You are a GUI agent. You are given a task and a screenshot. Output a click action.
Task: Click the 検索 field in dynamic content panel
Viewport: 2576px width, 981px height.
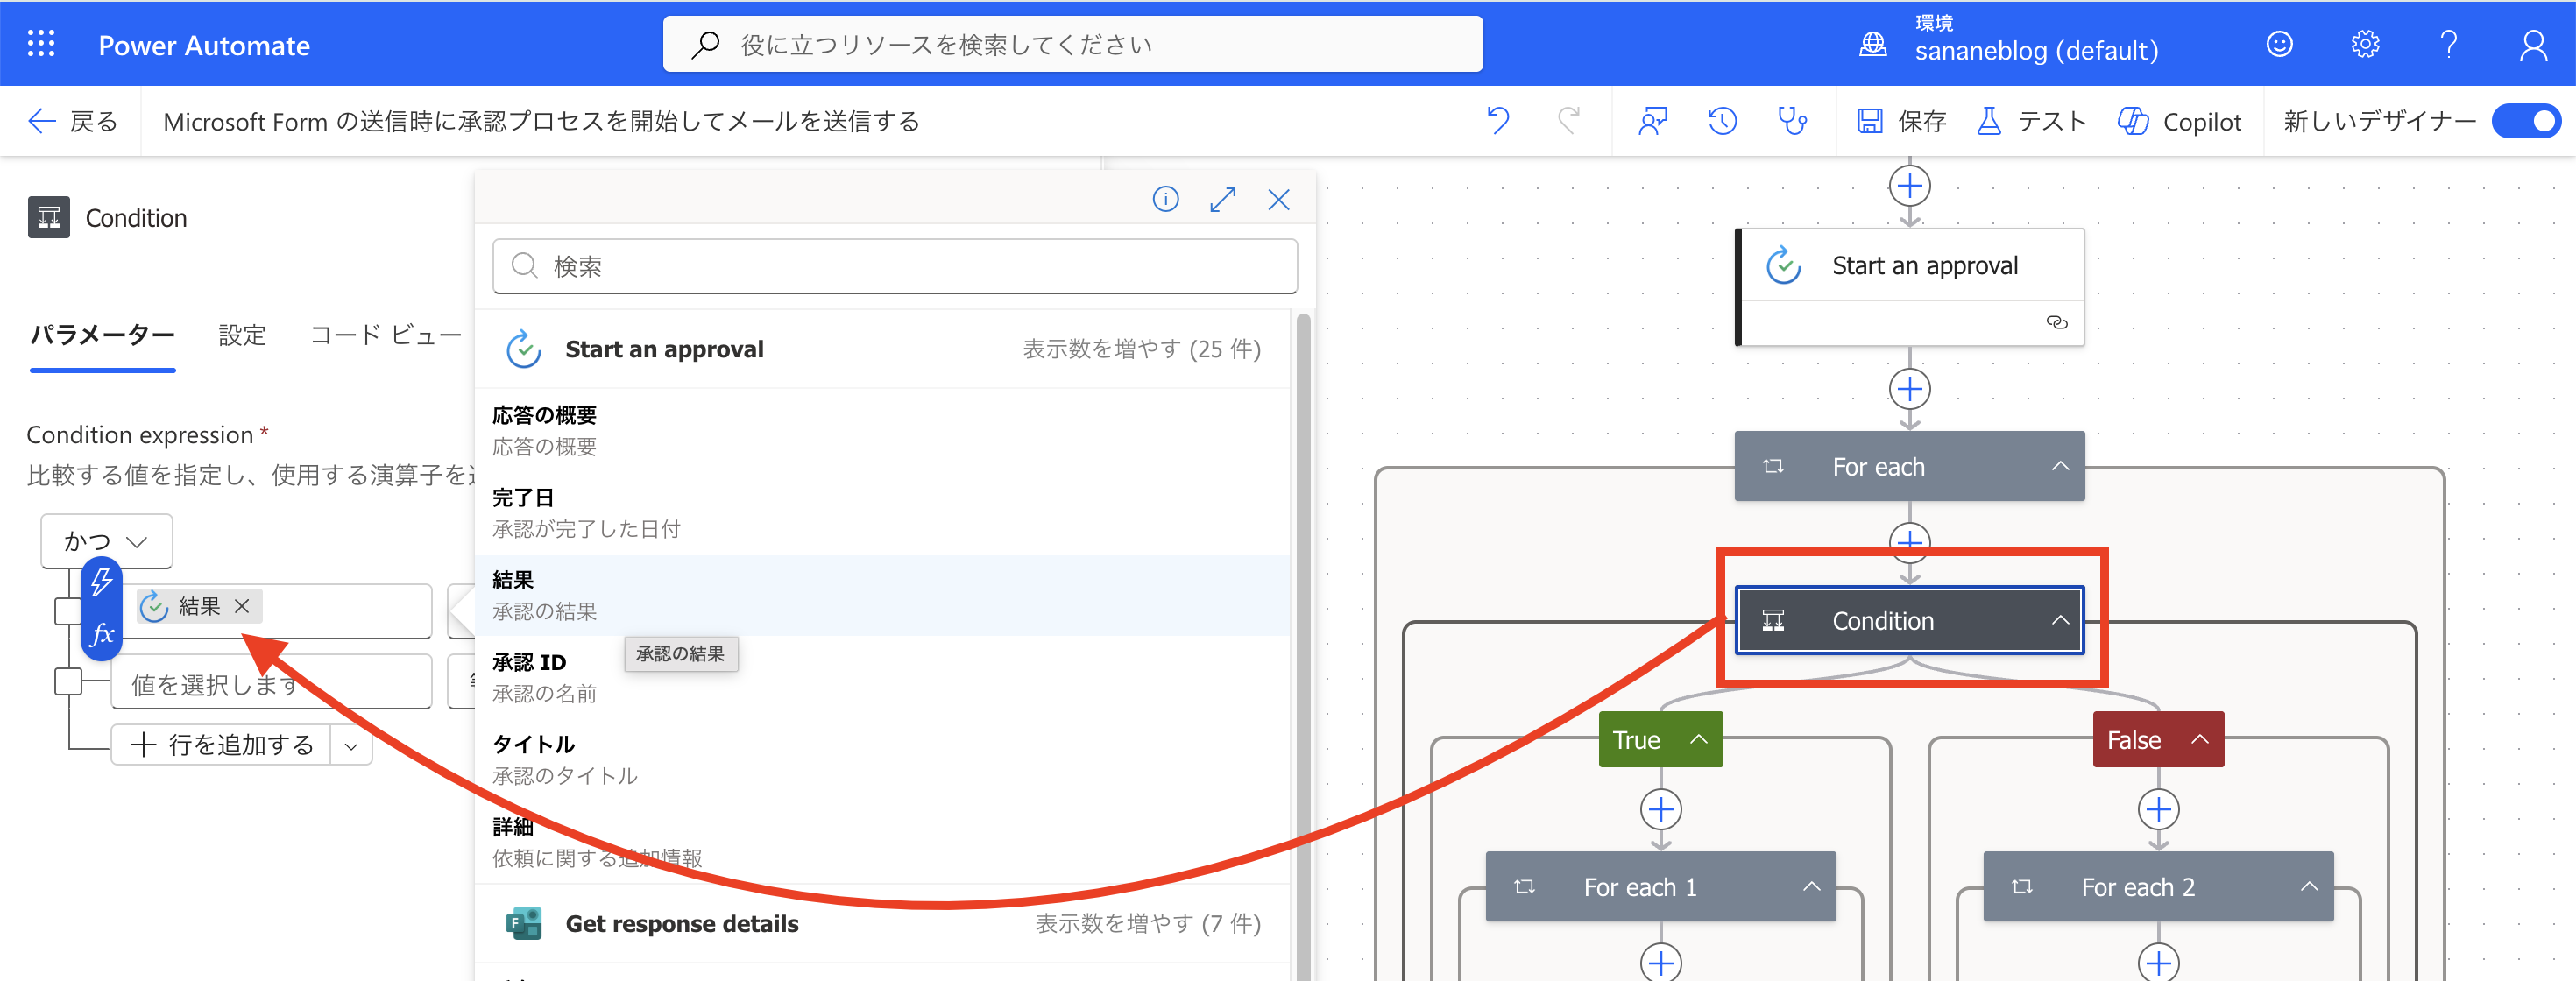(x=894, y=266)
